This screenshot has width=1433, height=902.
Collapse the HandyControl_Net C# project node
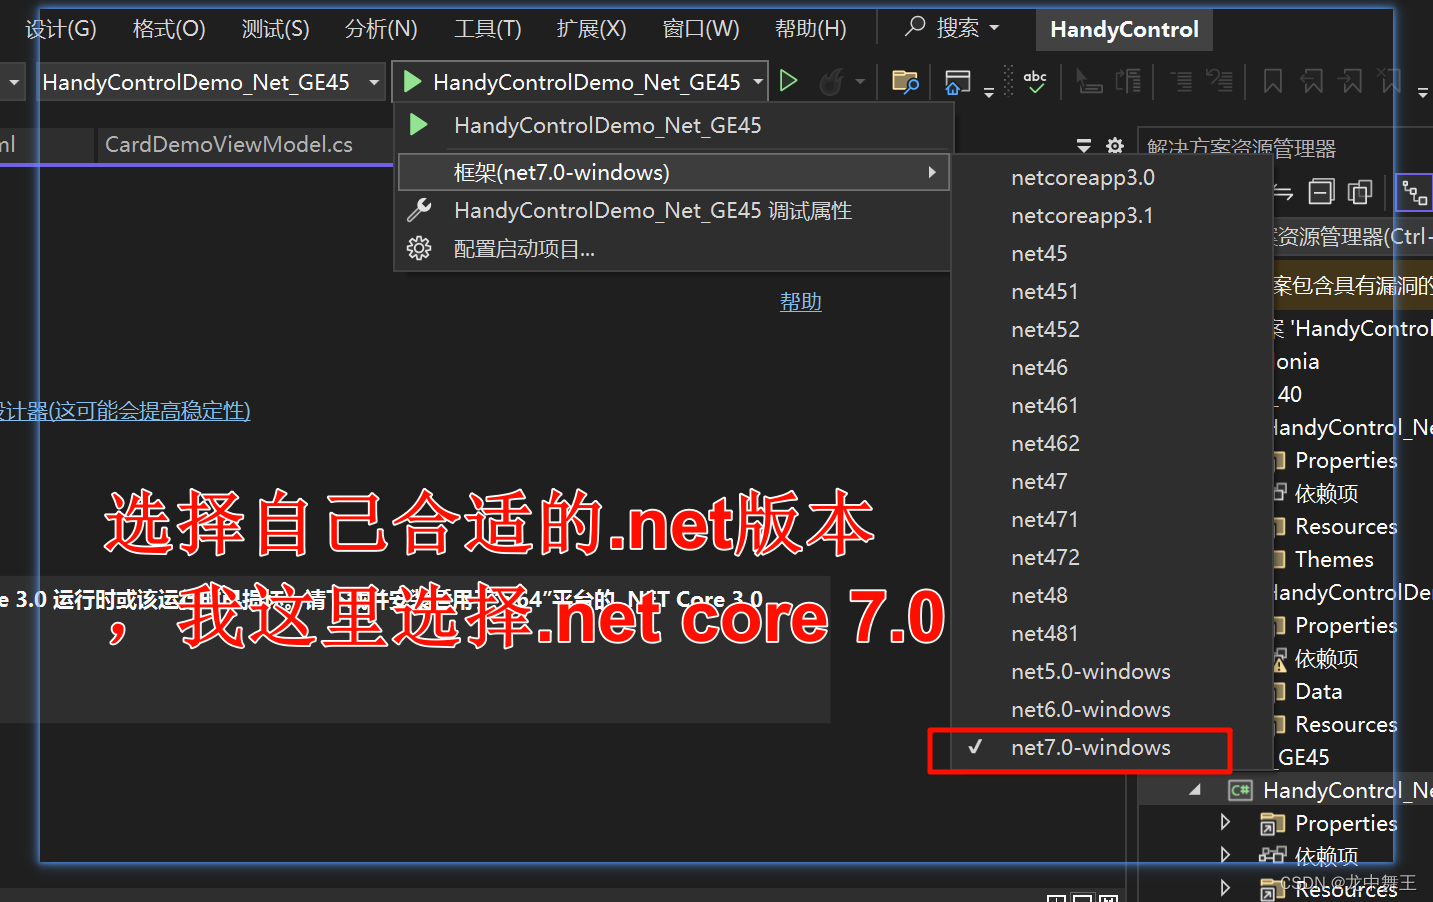point(1194,790)
